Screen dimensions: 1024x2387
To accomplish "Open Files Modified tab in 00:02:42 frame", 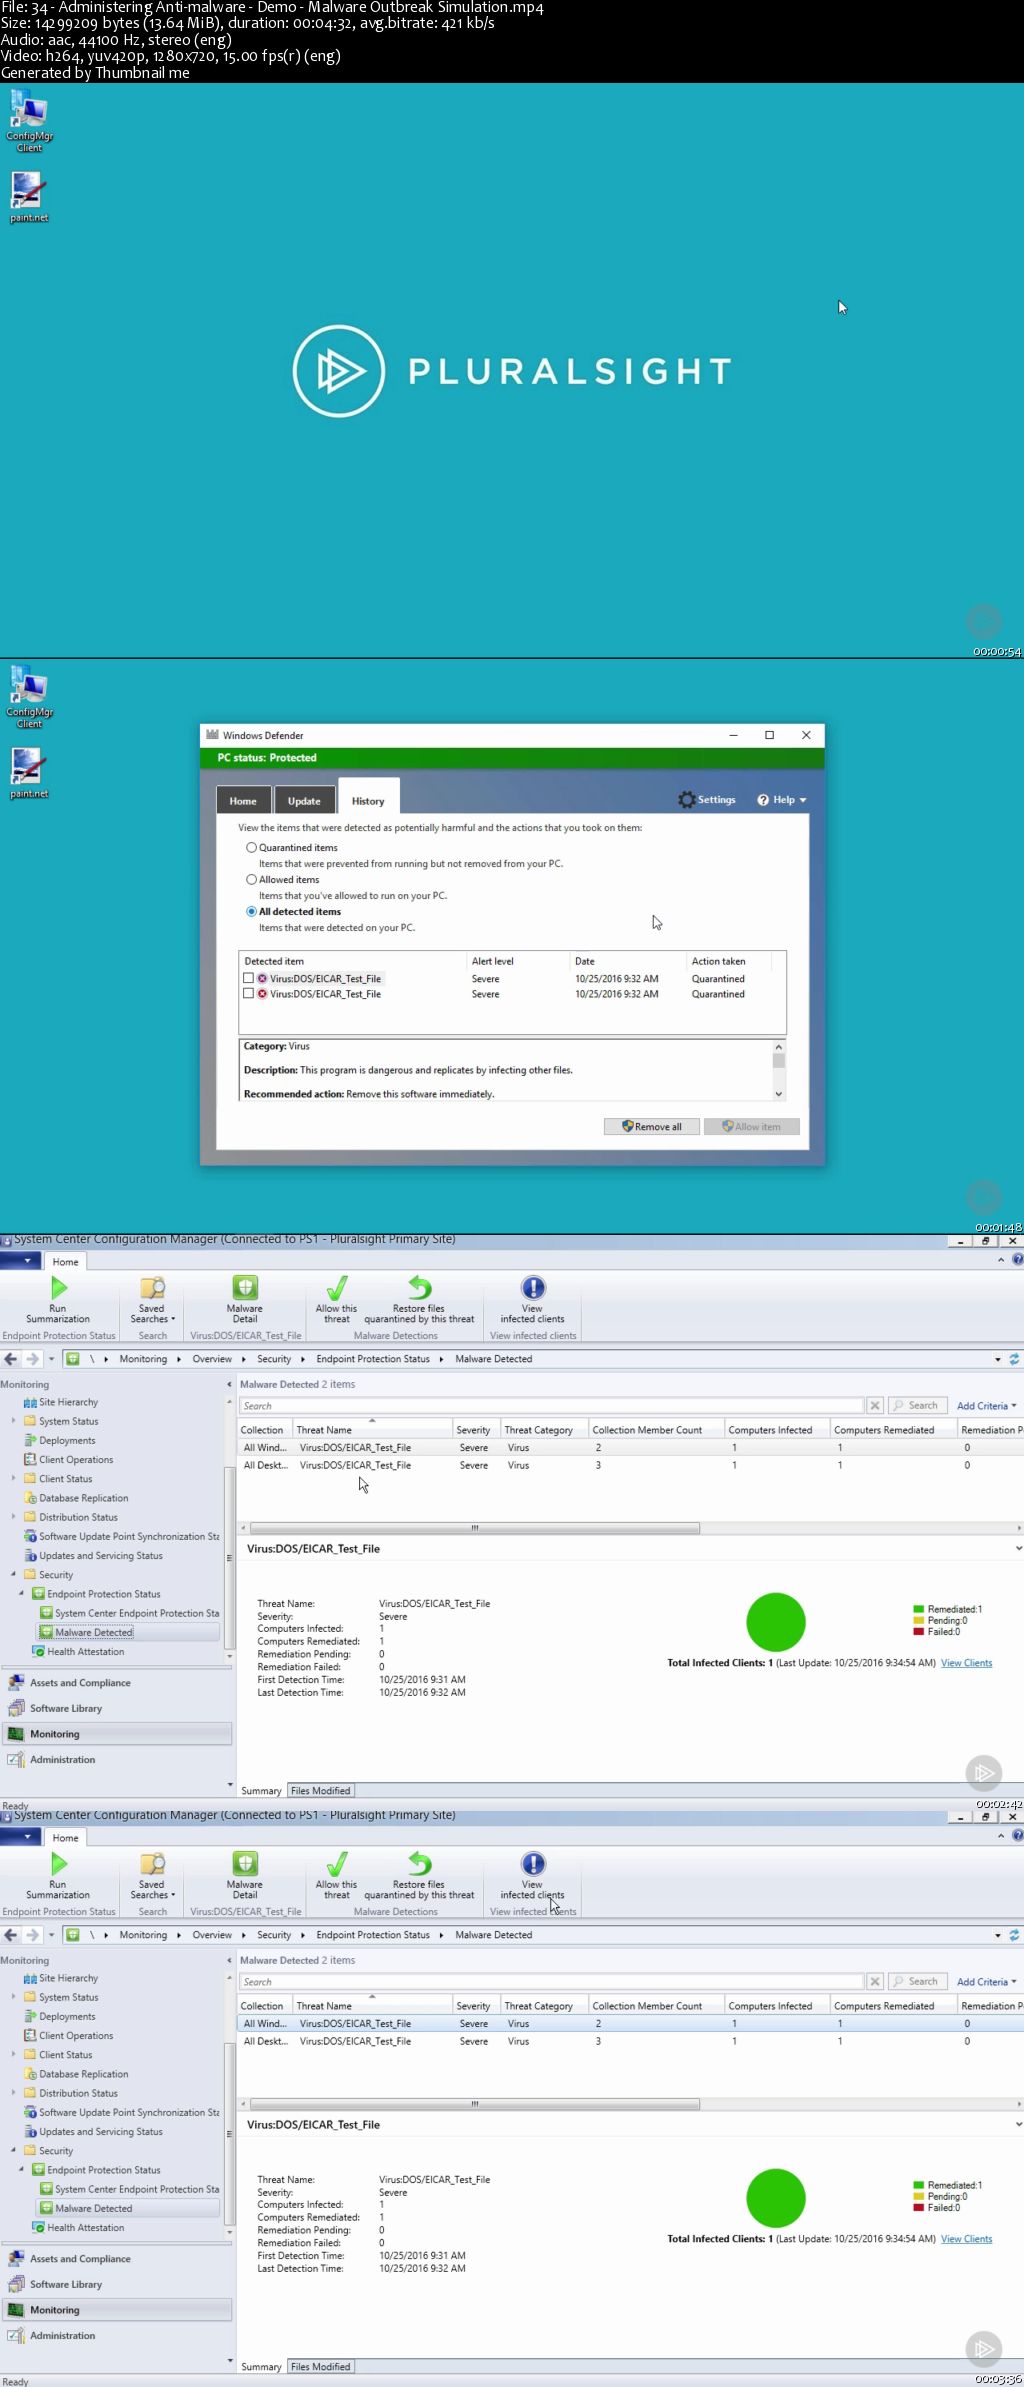I will [320, 1790].
